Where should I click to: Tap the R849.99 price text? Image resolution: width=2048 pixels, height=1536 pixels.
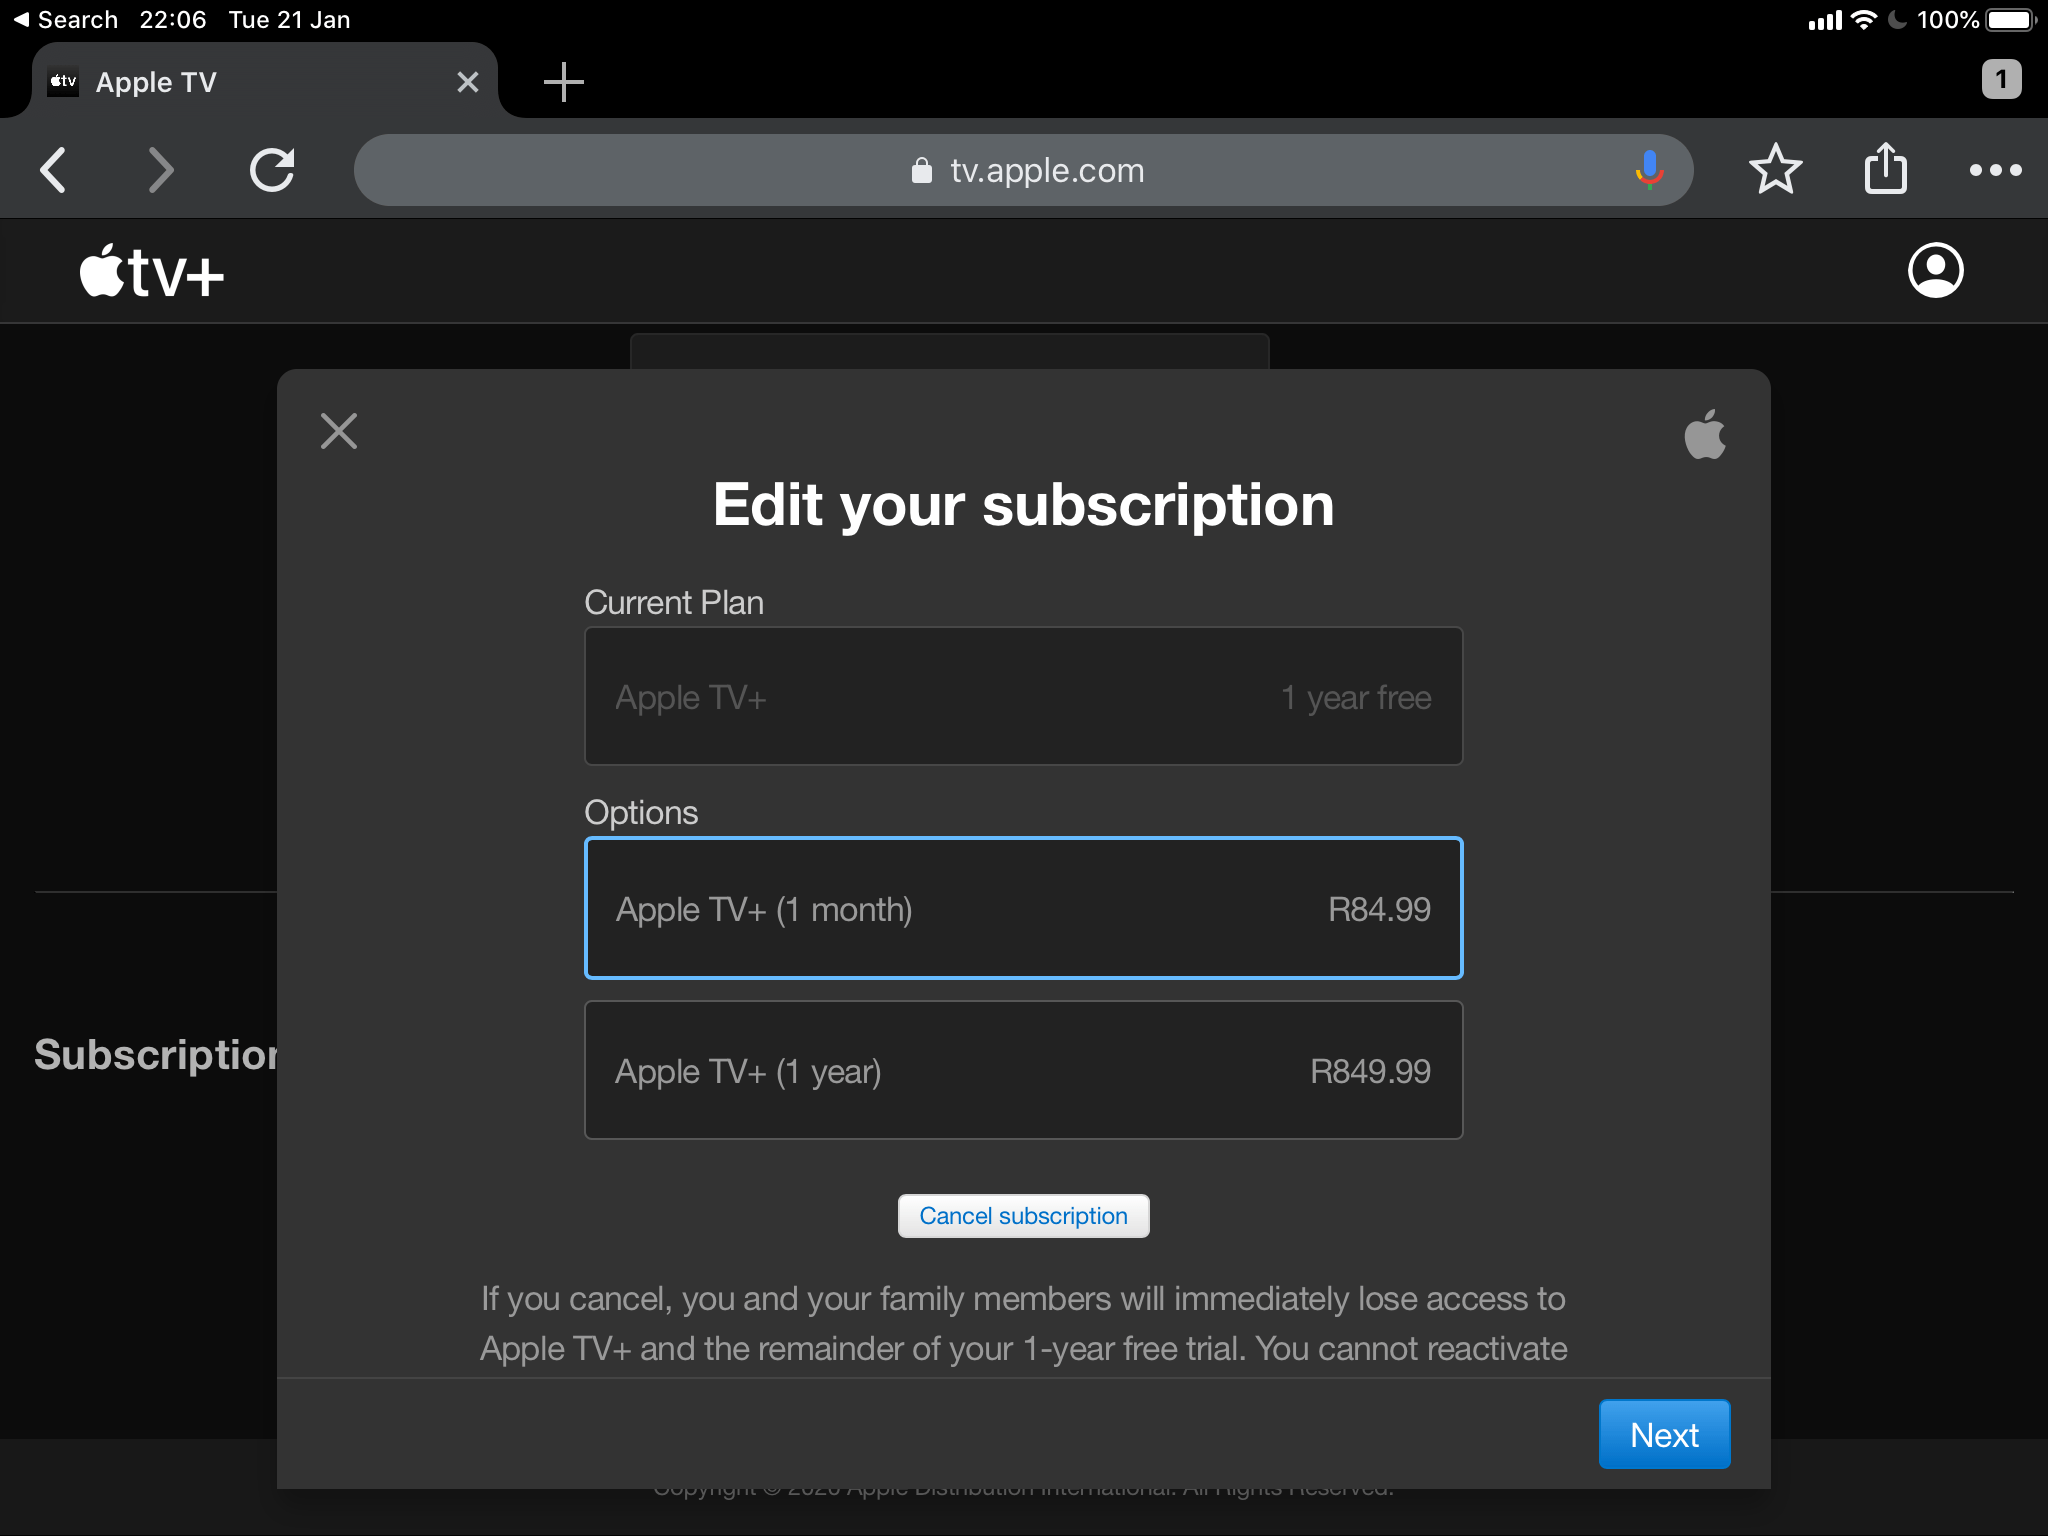coord(1370,1071)
